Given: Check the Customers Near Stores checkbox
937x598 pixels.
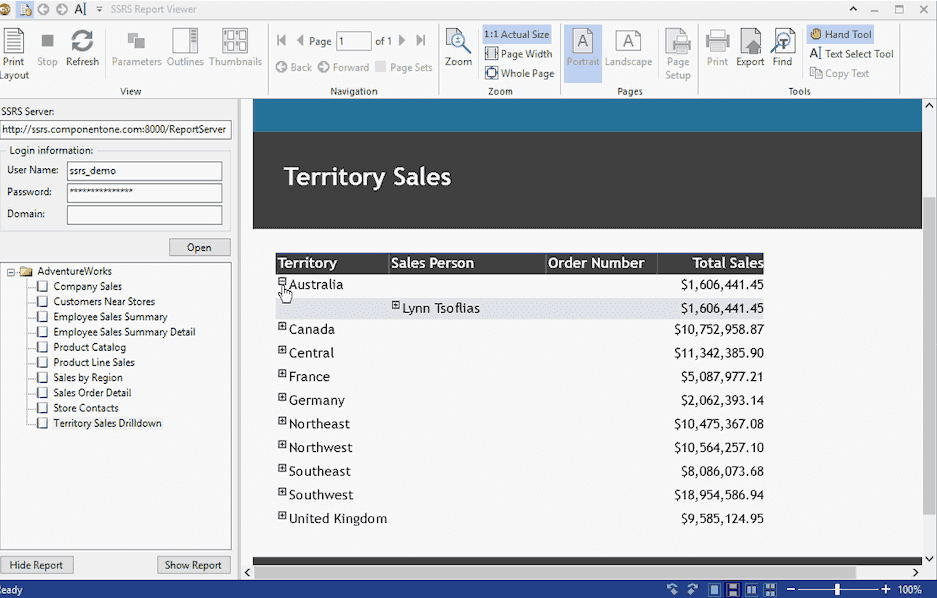Looking at the screenshot, I should (x=42, y=302).
